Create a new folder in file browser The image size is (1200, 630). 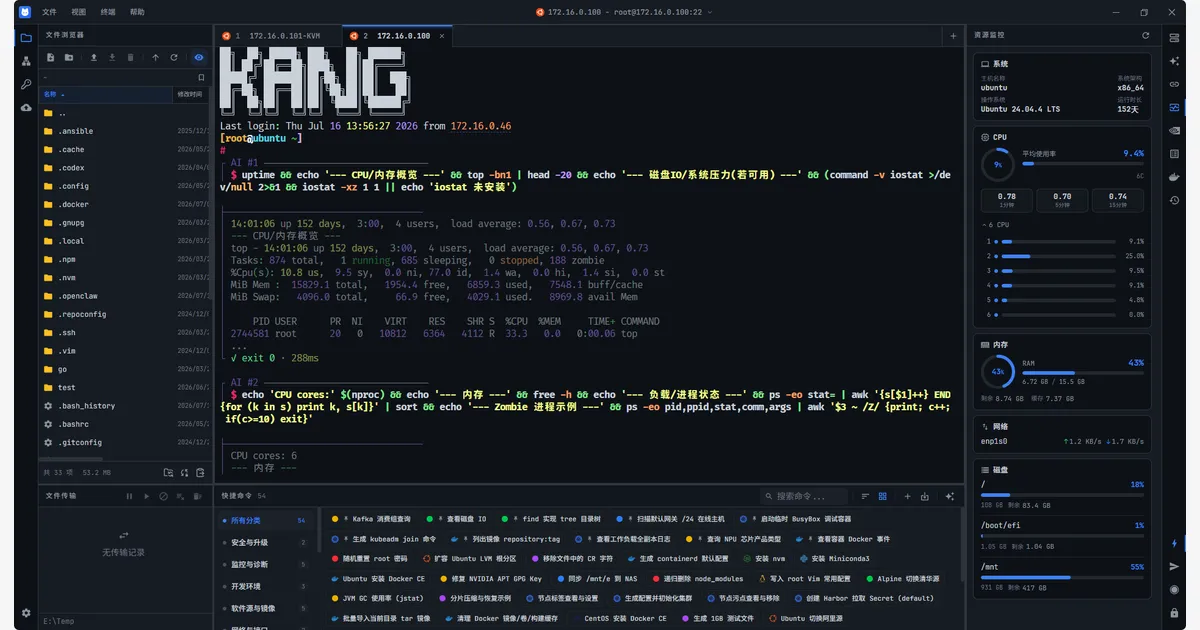[68, 58]
